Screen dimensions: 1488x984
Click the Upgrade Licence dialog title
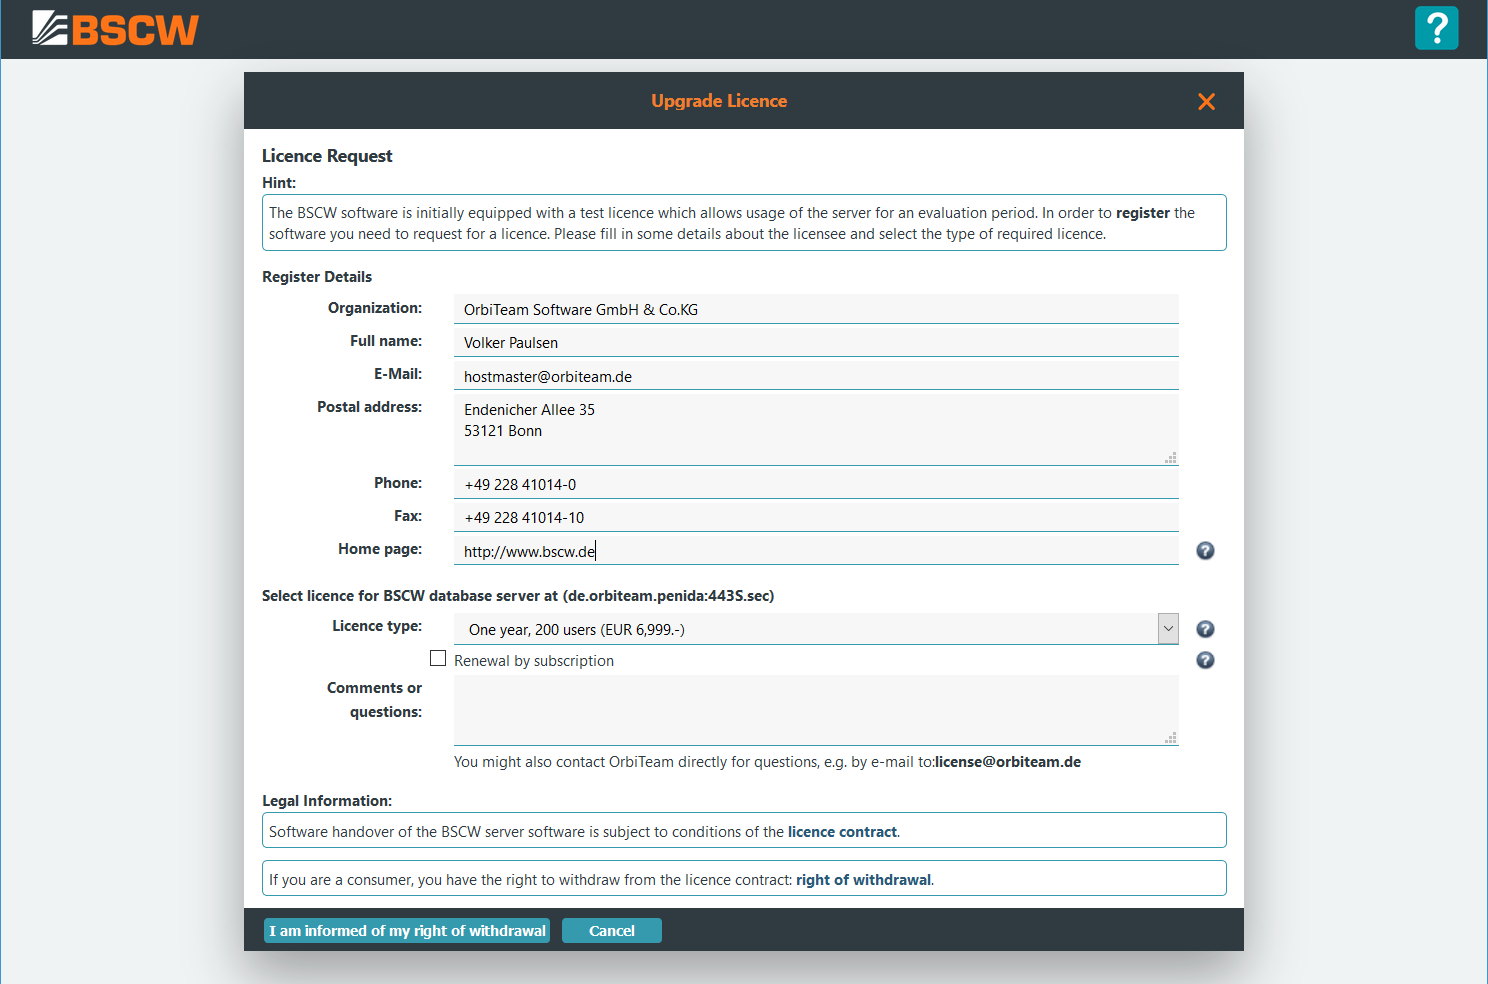click(x=719, y=101)
